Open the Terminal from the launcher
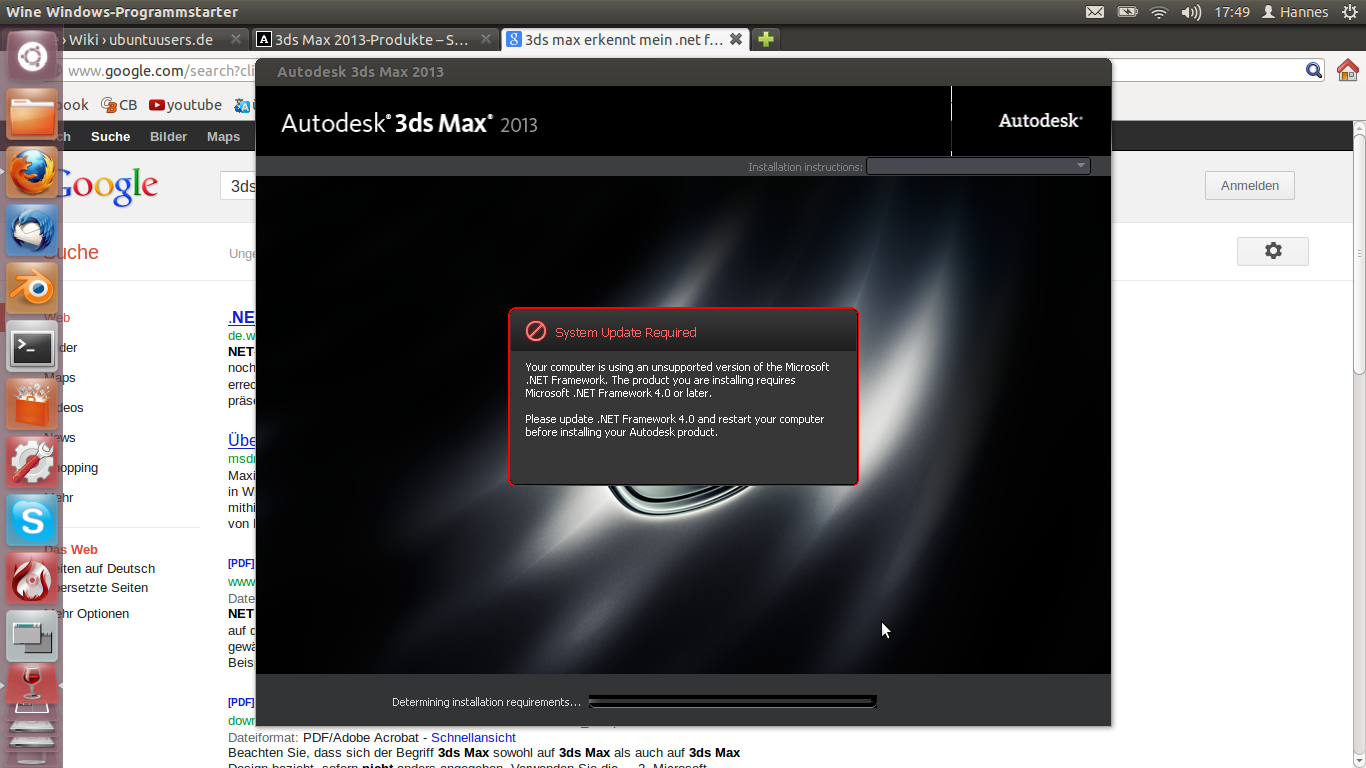Screen dimensions: 1366x768 pyautogui.click(x=32, y=346)
